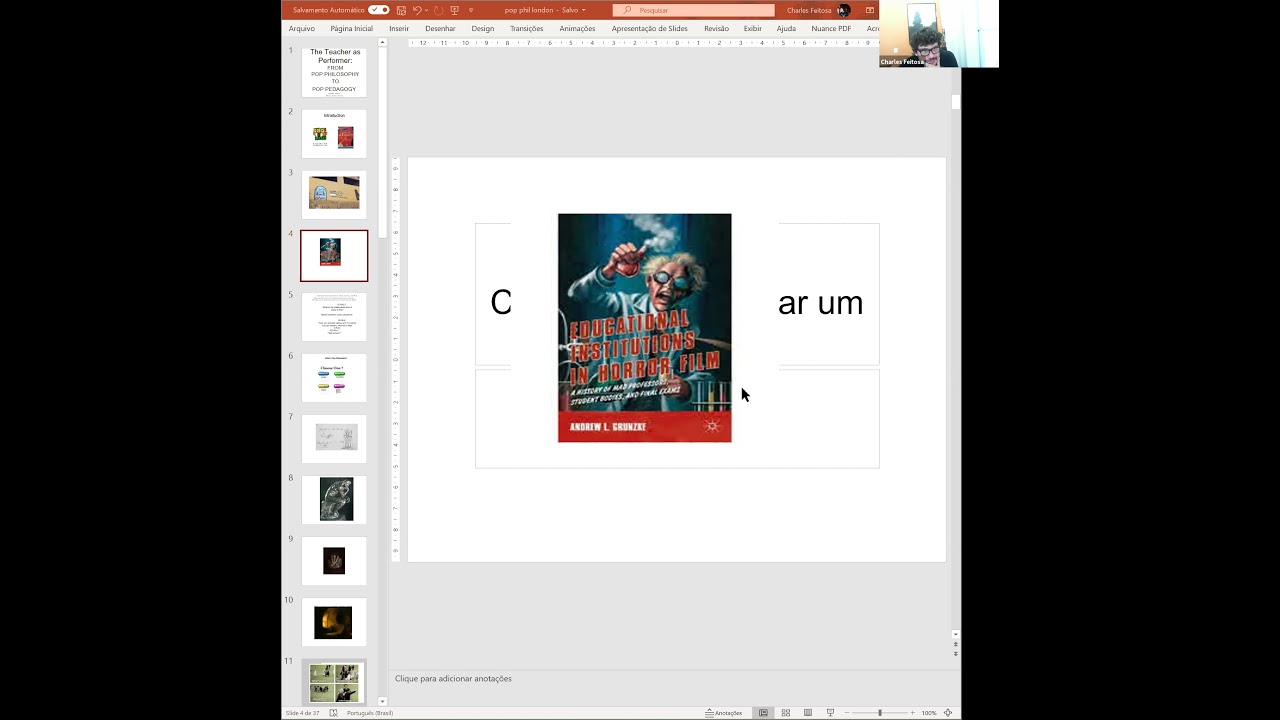This screenshot has height=720, width=1280.
Task: Click the zoom slider handle
Action: click(x=880, y=713)
